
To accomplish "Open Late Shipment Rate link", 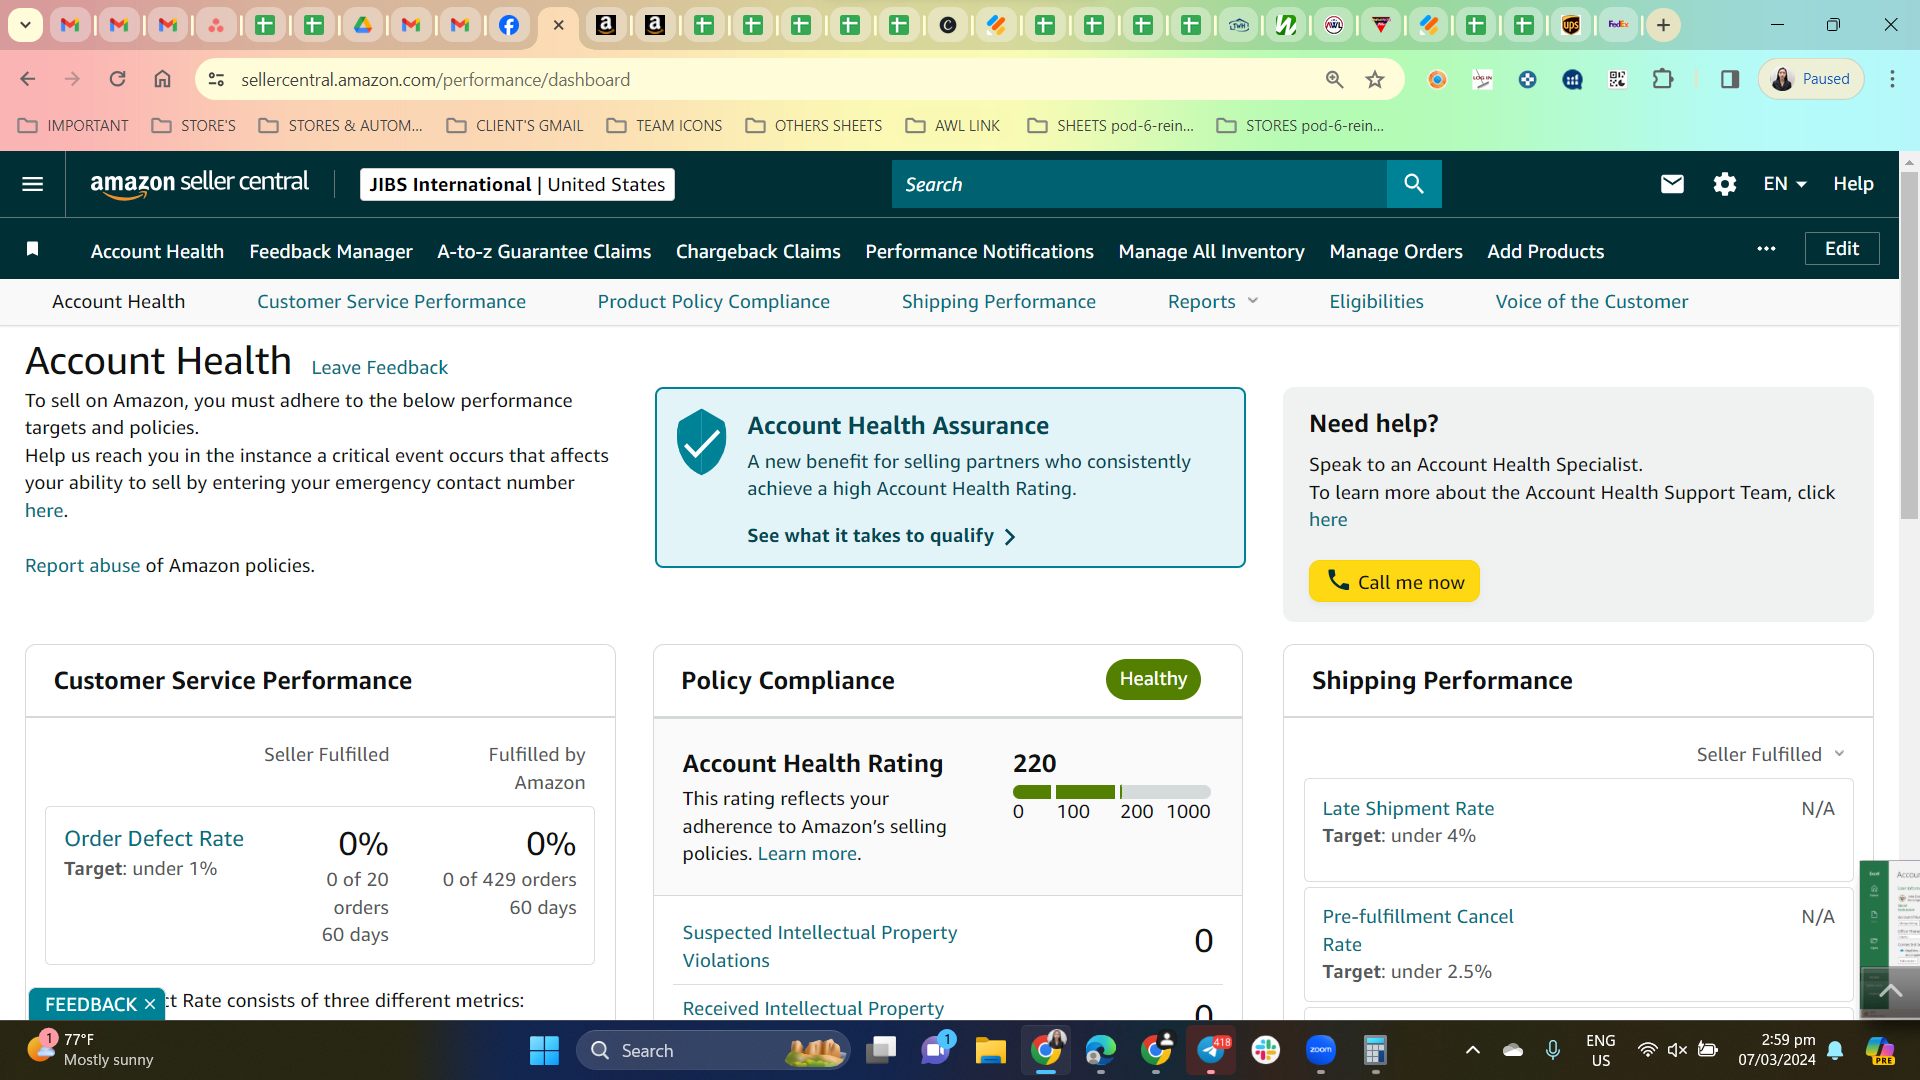I will point(1408,808).
